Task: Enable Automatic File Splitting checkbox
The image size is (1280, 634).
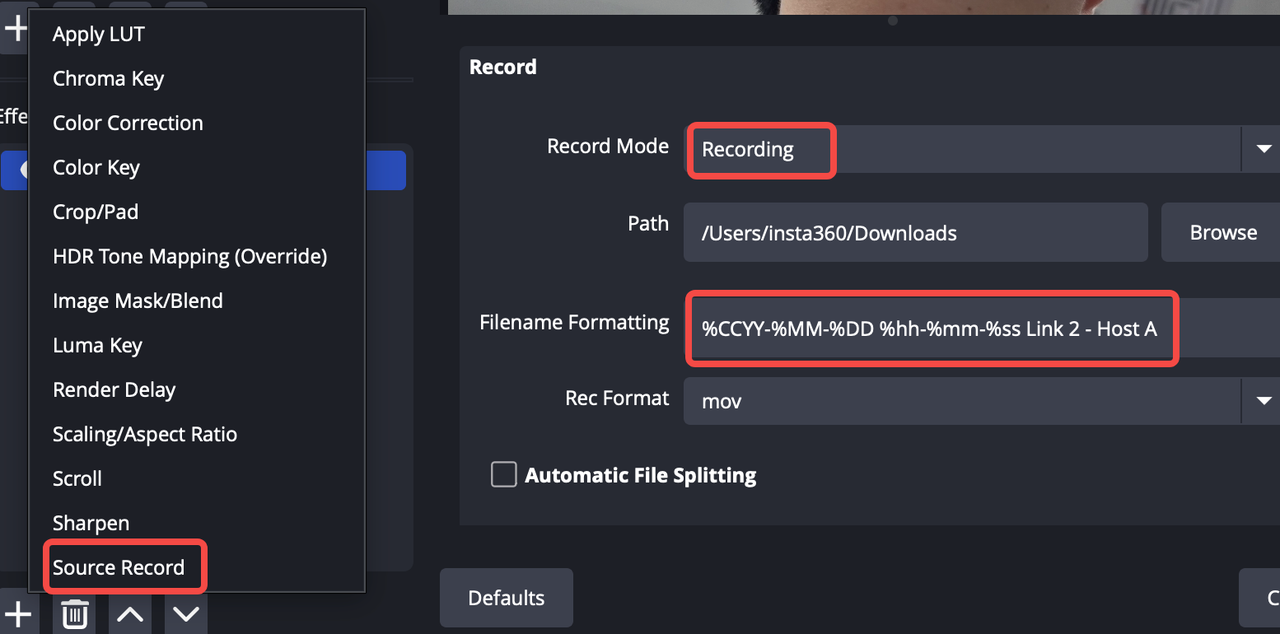Action: [x=503, y=474]
